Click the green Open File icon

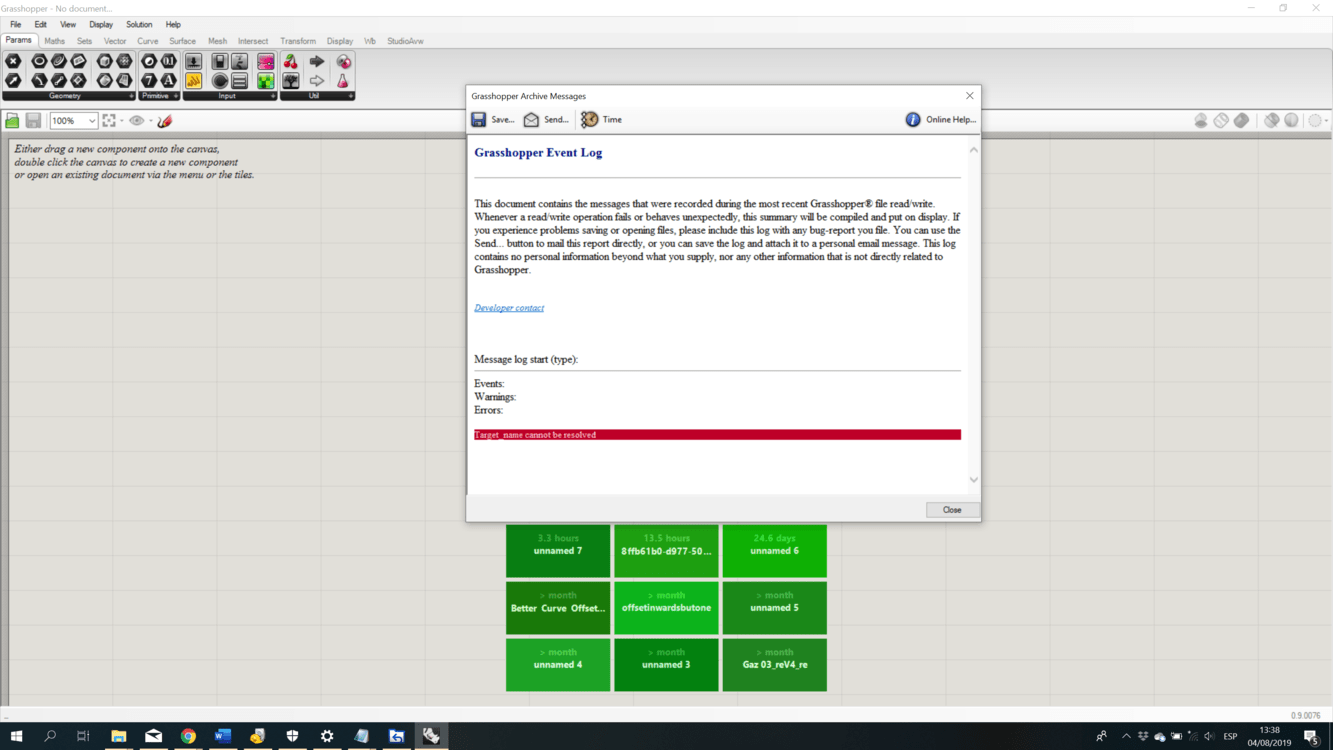tap(12, 121)
